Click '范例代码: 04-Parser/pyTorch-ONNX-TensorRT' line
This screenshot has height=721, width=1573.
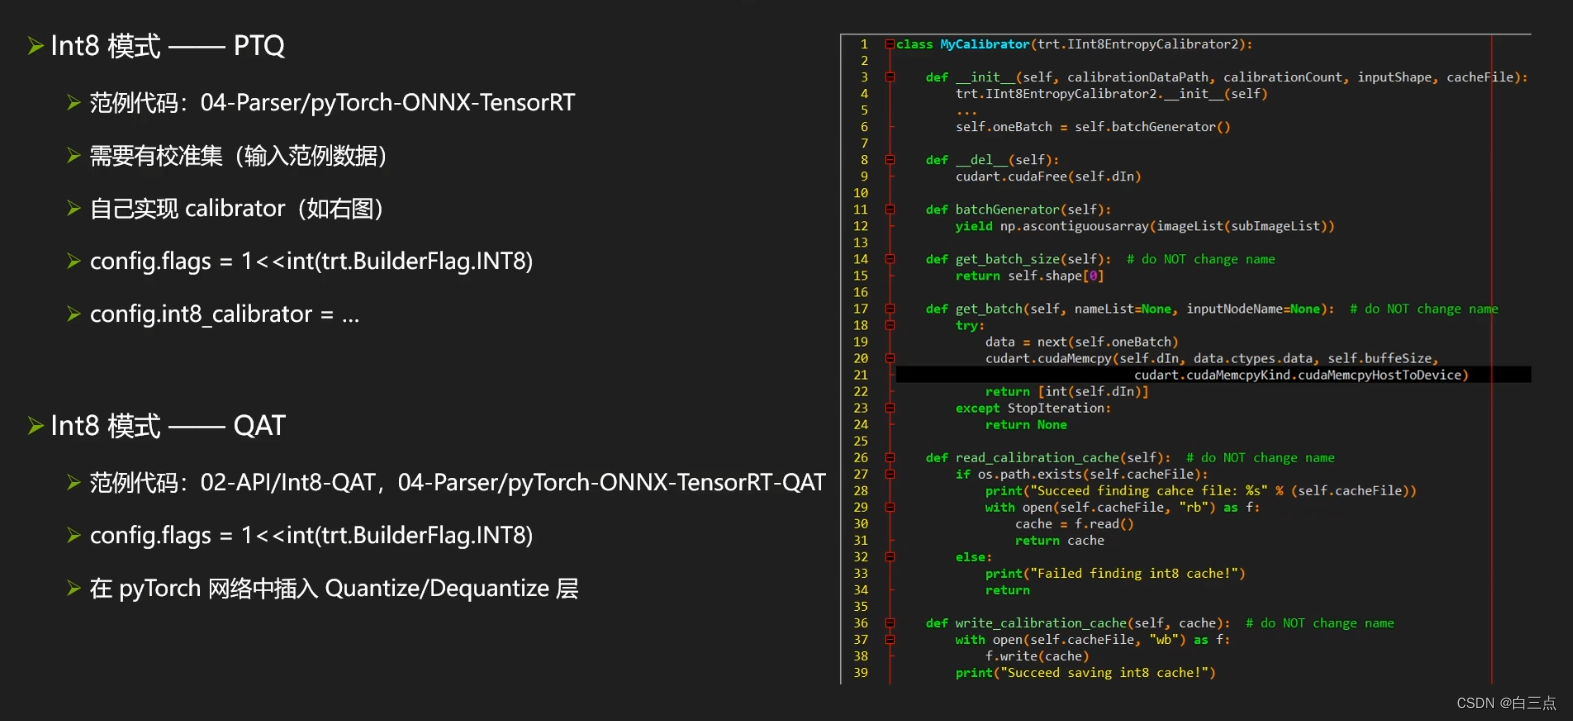tap(332, 102)
